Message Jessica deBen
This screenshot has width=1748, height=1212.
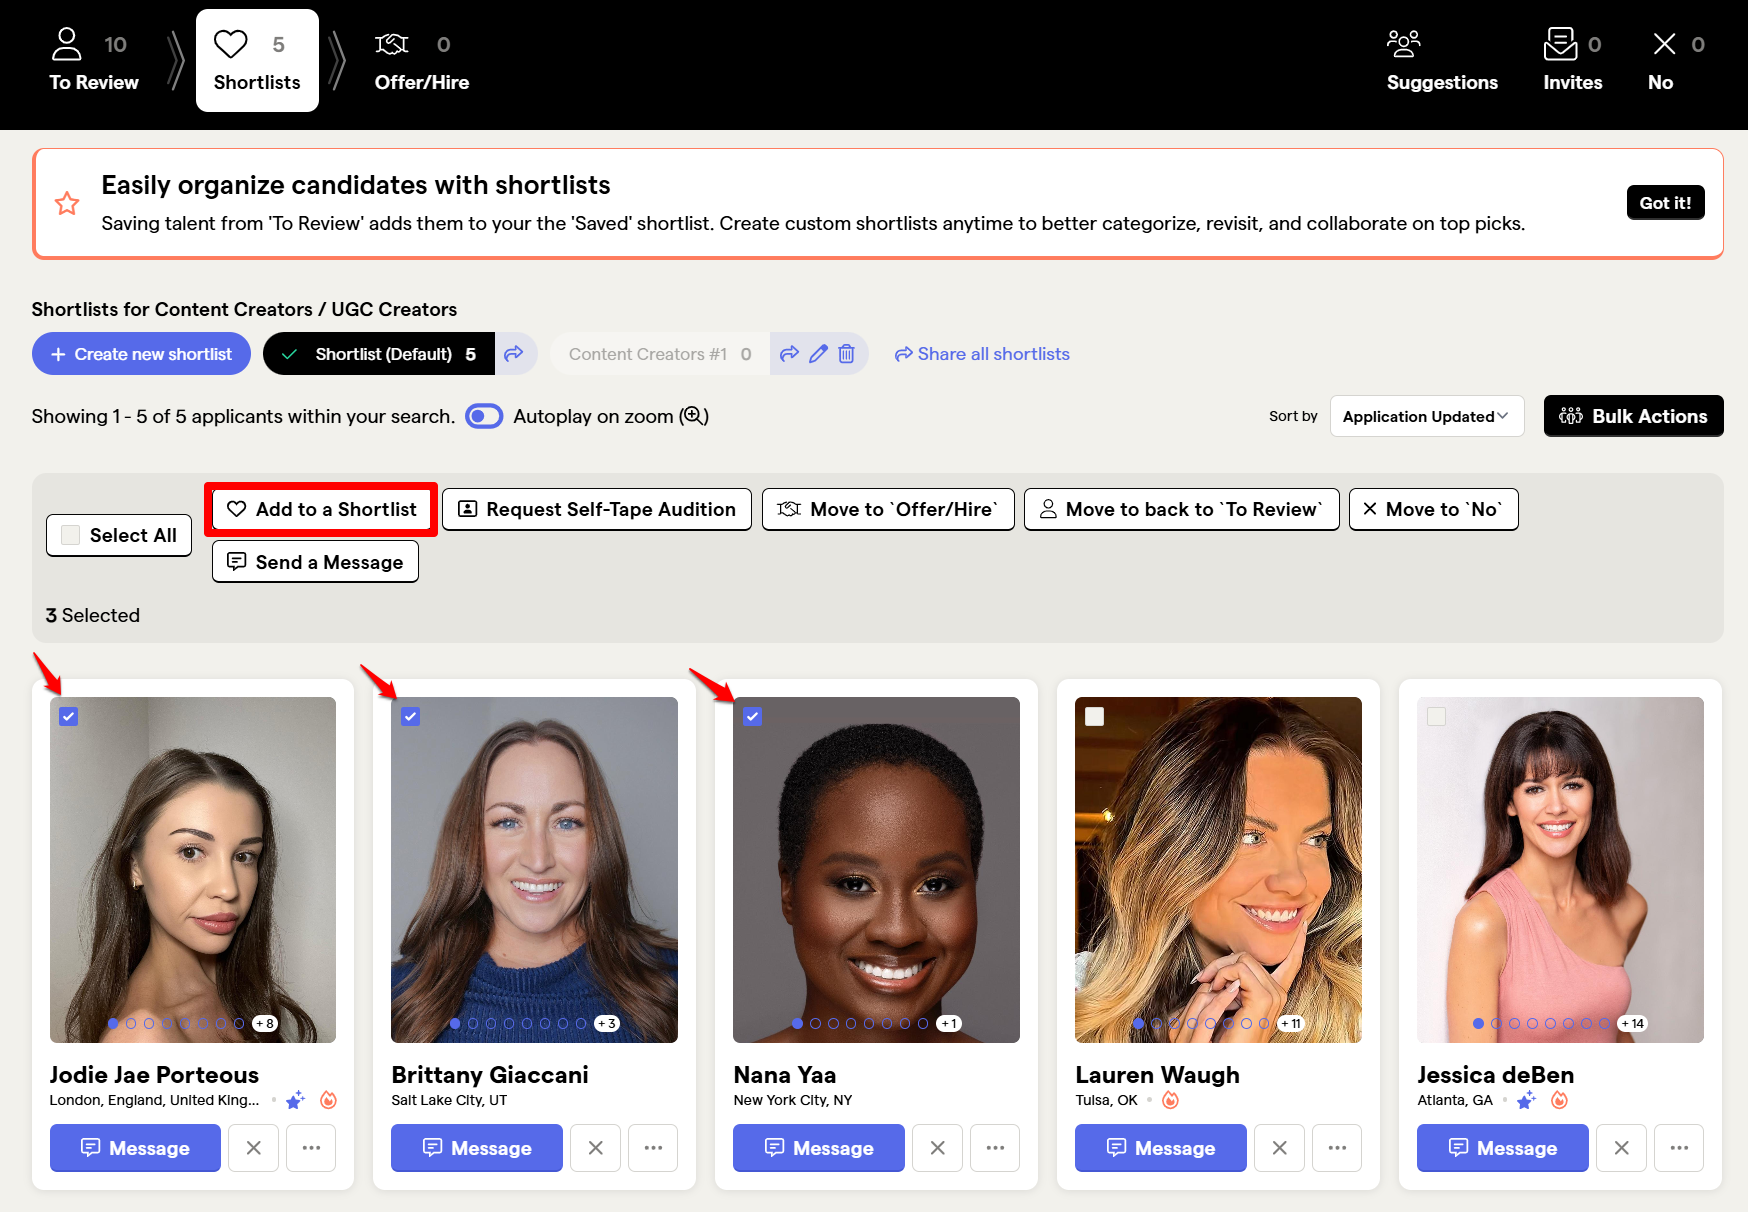1503,1148
